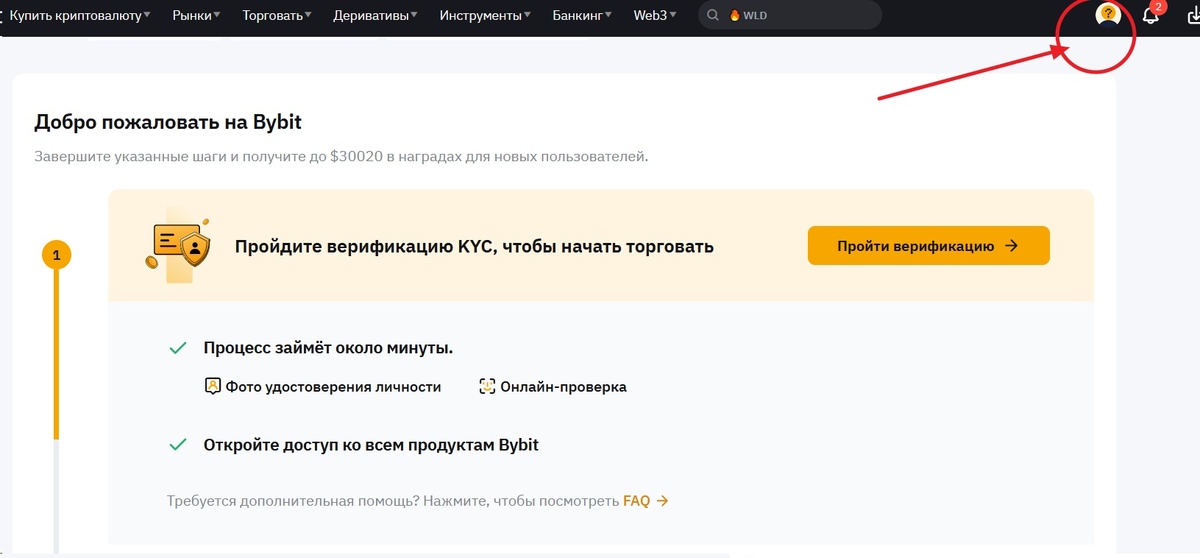Expand the Банкинг dropdown arrow
This screenshot has height=558, width=1200.
click(609, 15)
